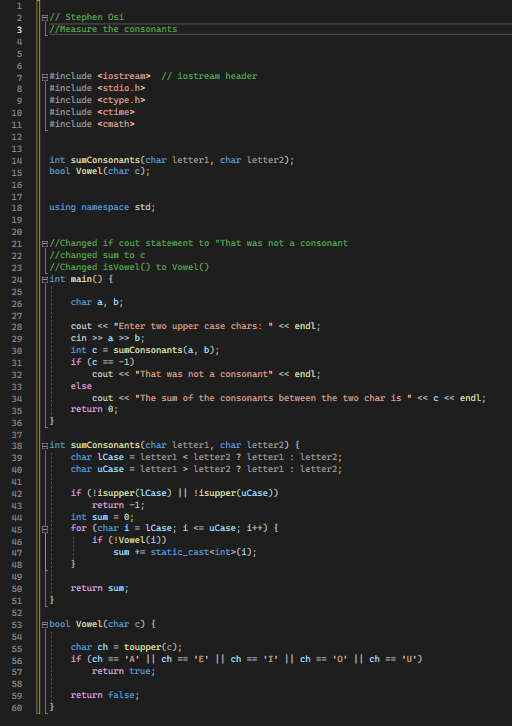Collapse the bool Vowel function definition at line 53
This screenshot has height=726, width=512.
point(45,625)
